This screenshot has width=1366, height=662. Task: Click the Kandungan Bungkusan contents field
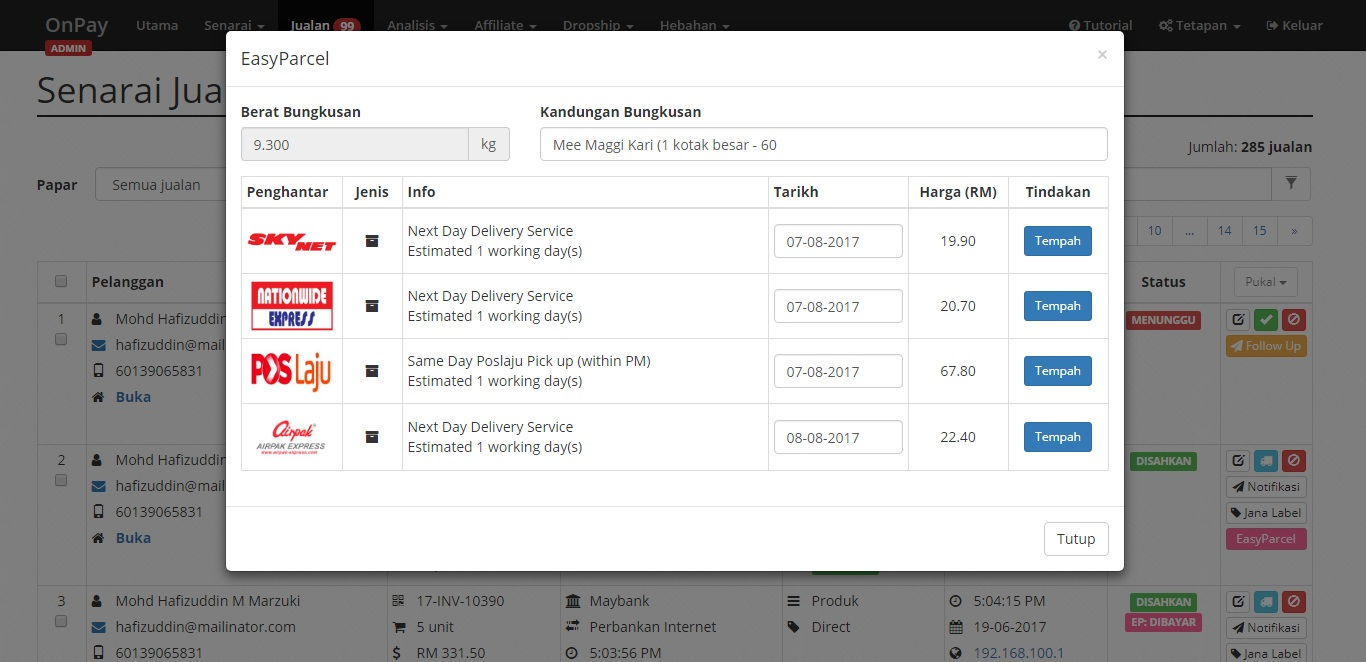(x=824, y=144)
